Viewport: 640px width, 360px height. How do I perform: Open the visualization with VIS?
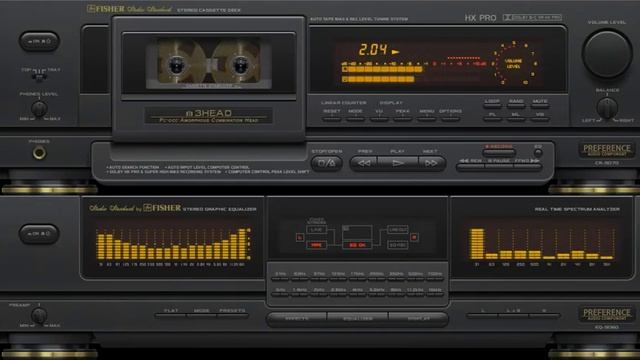[x=540, y=119]
